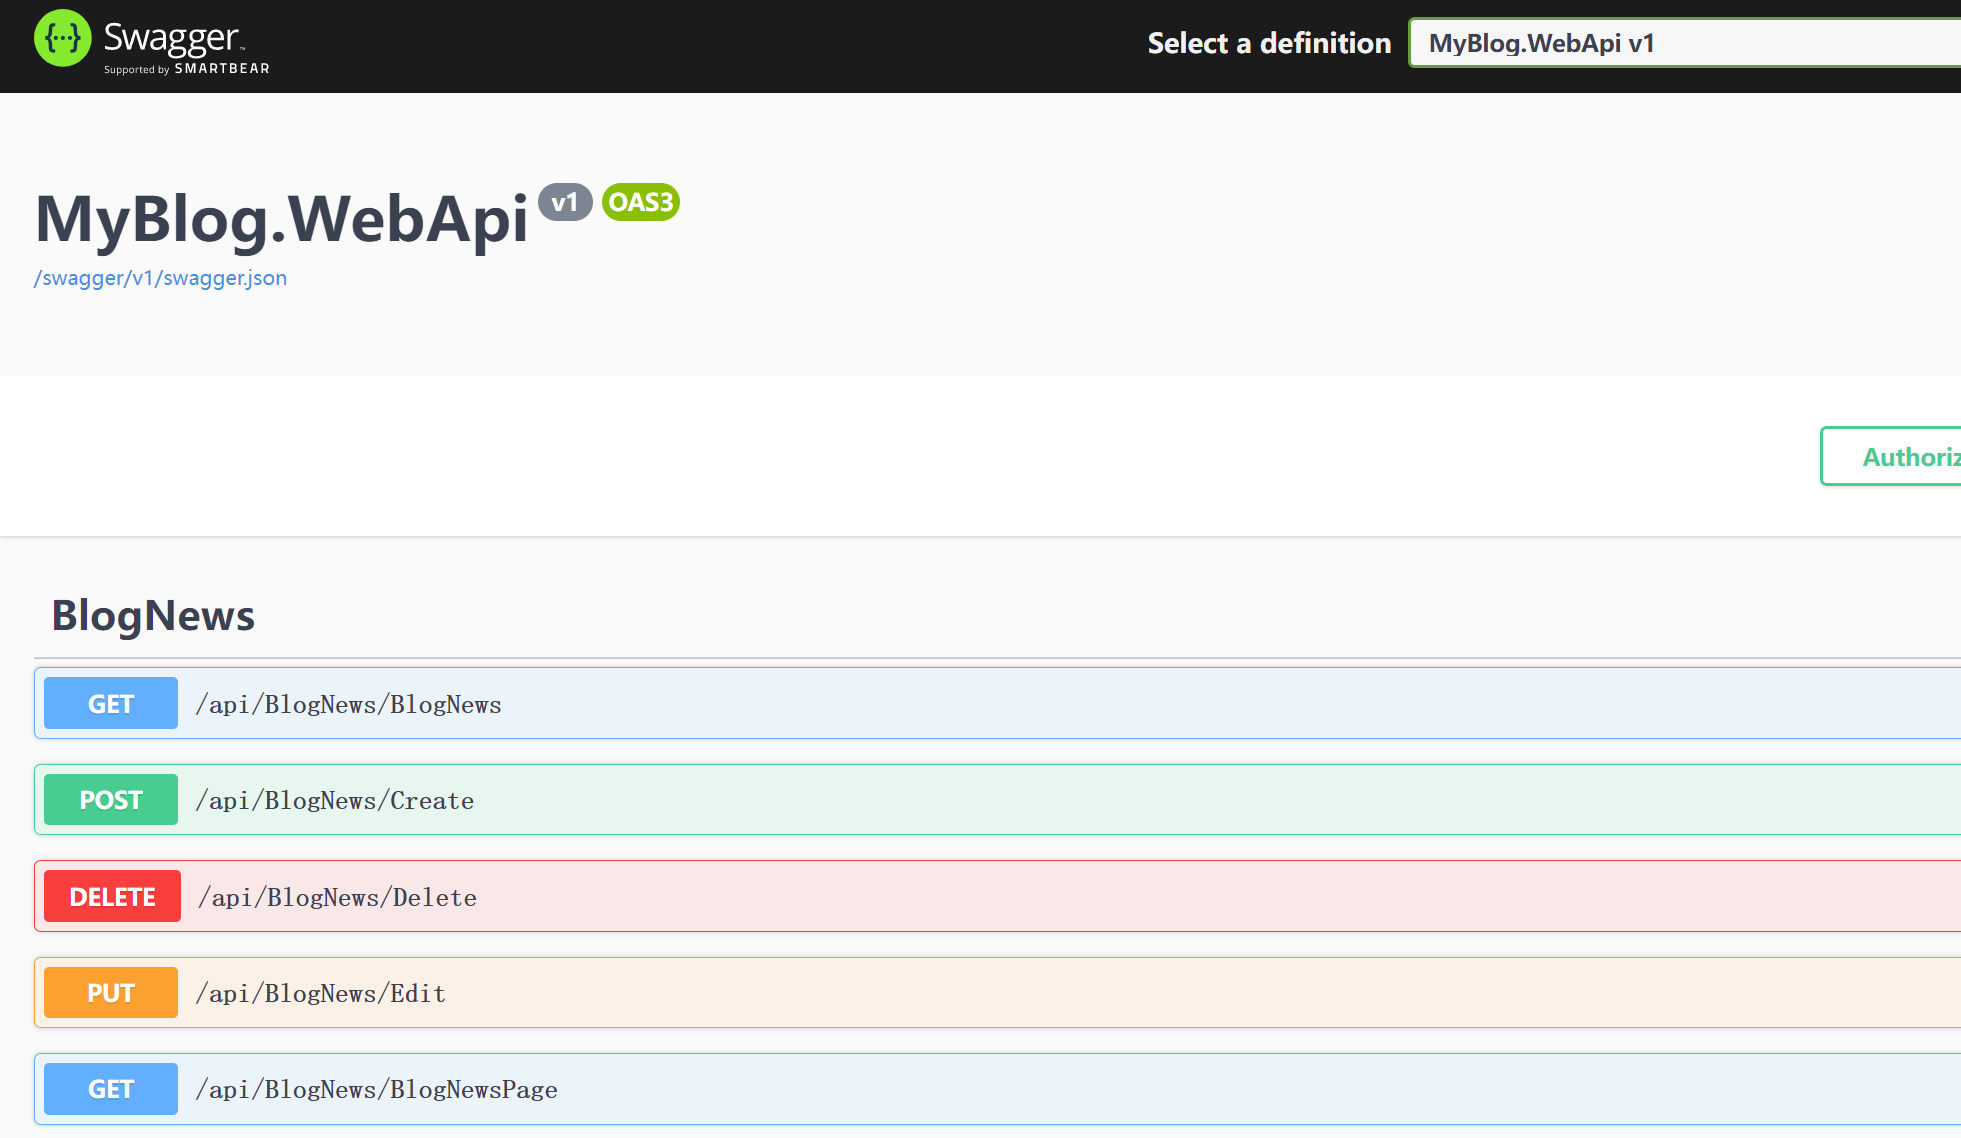
Task: Click the MyBlog.WebApi page title
Action: 282,219
